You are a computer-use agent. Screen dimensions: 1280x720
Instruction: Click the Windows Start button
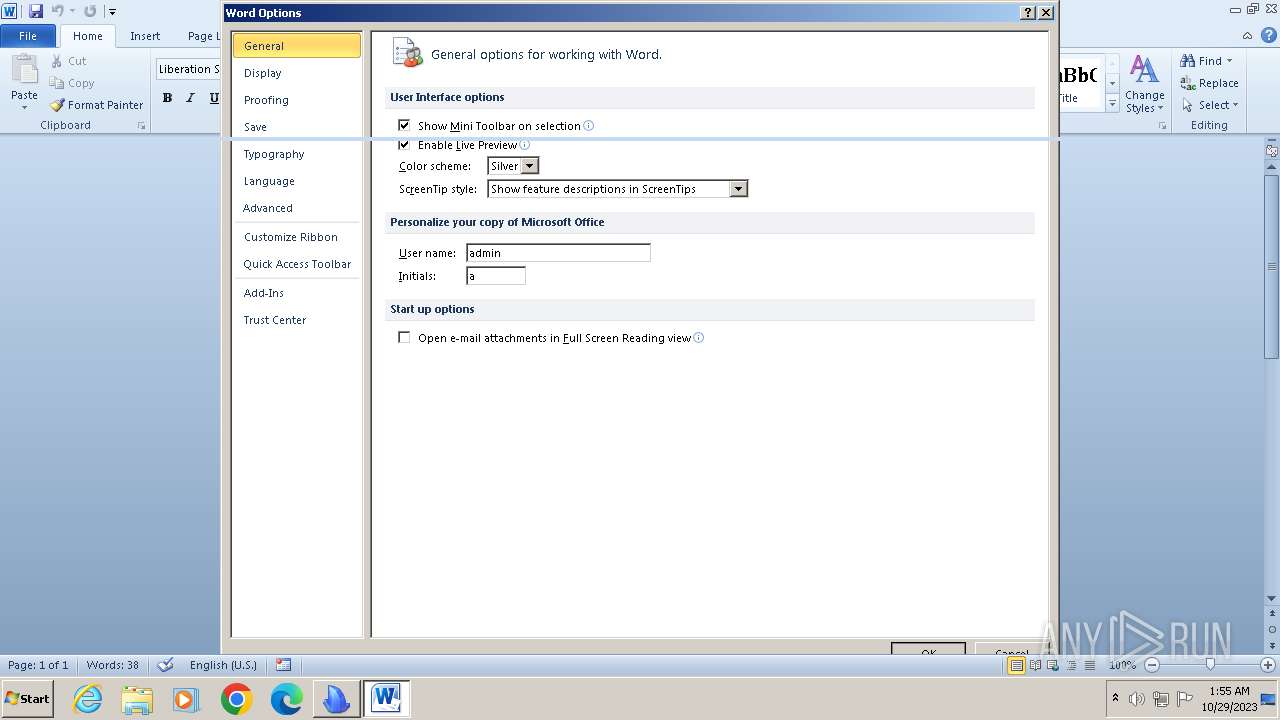coord(28,699)
